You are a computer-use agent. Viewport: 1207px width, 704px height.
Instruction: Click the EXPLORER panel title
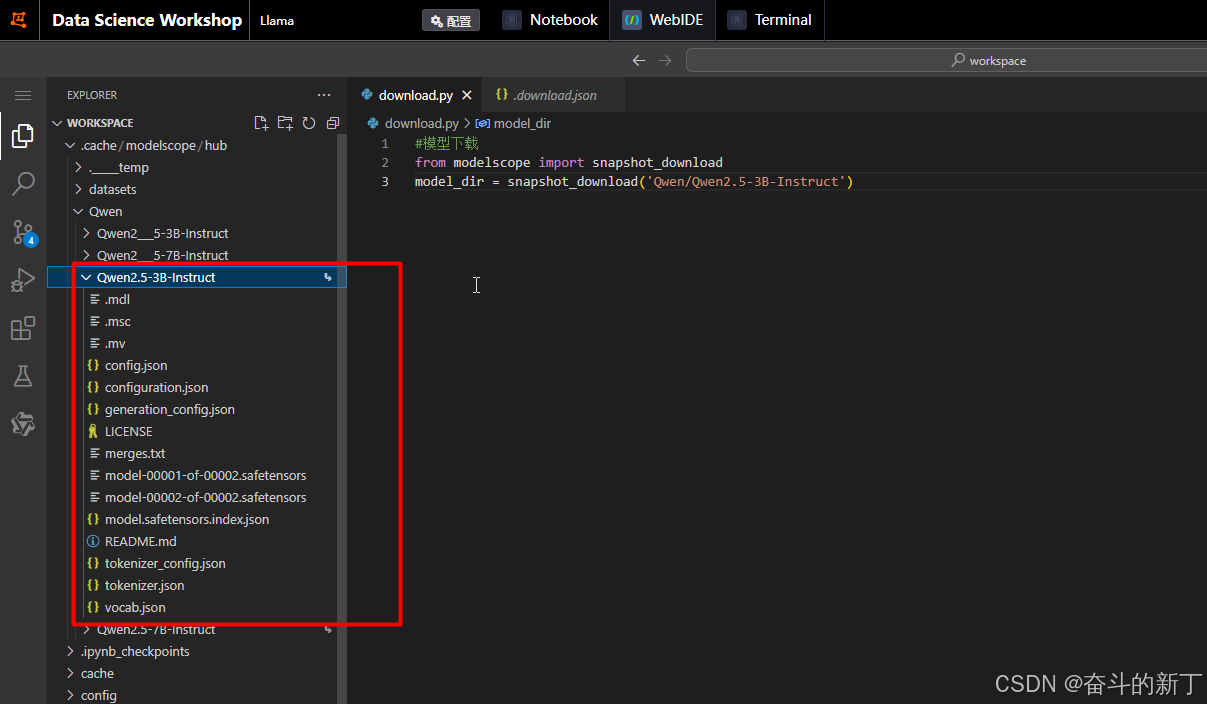click(x=92, y=95)
